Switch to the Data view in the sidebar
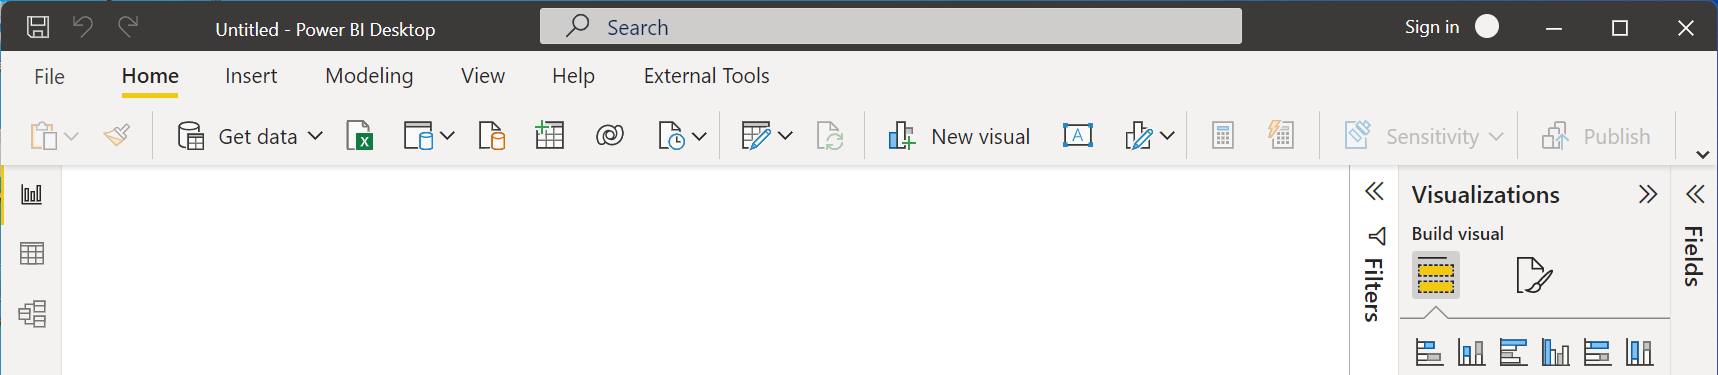 tap(32, 254)
